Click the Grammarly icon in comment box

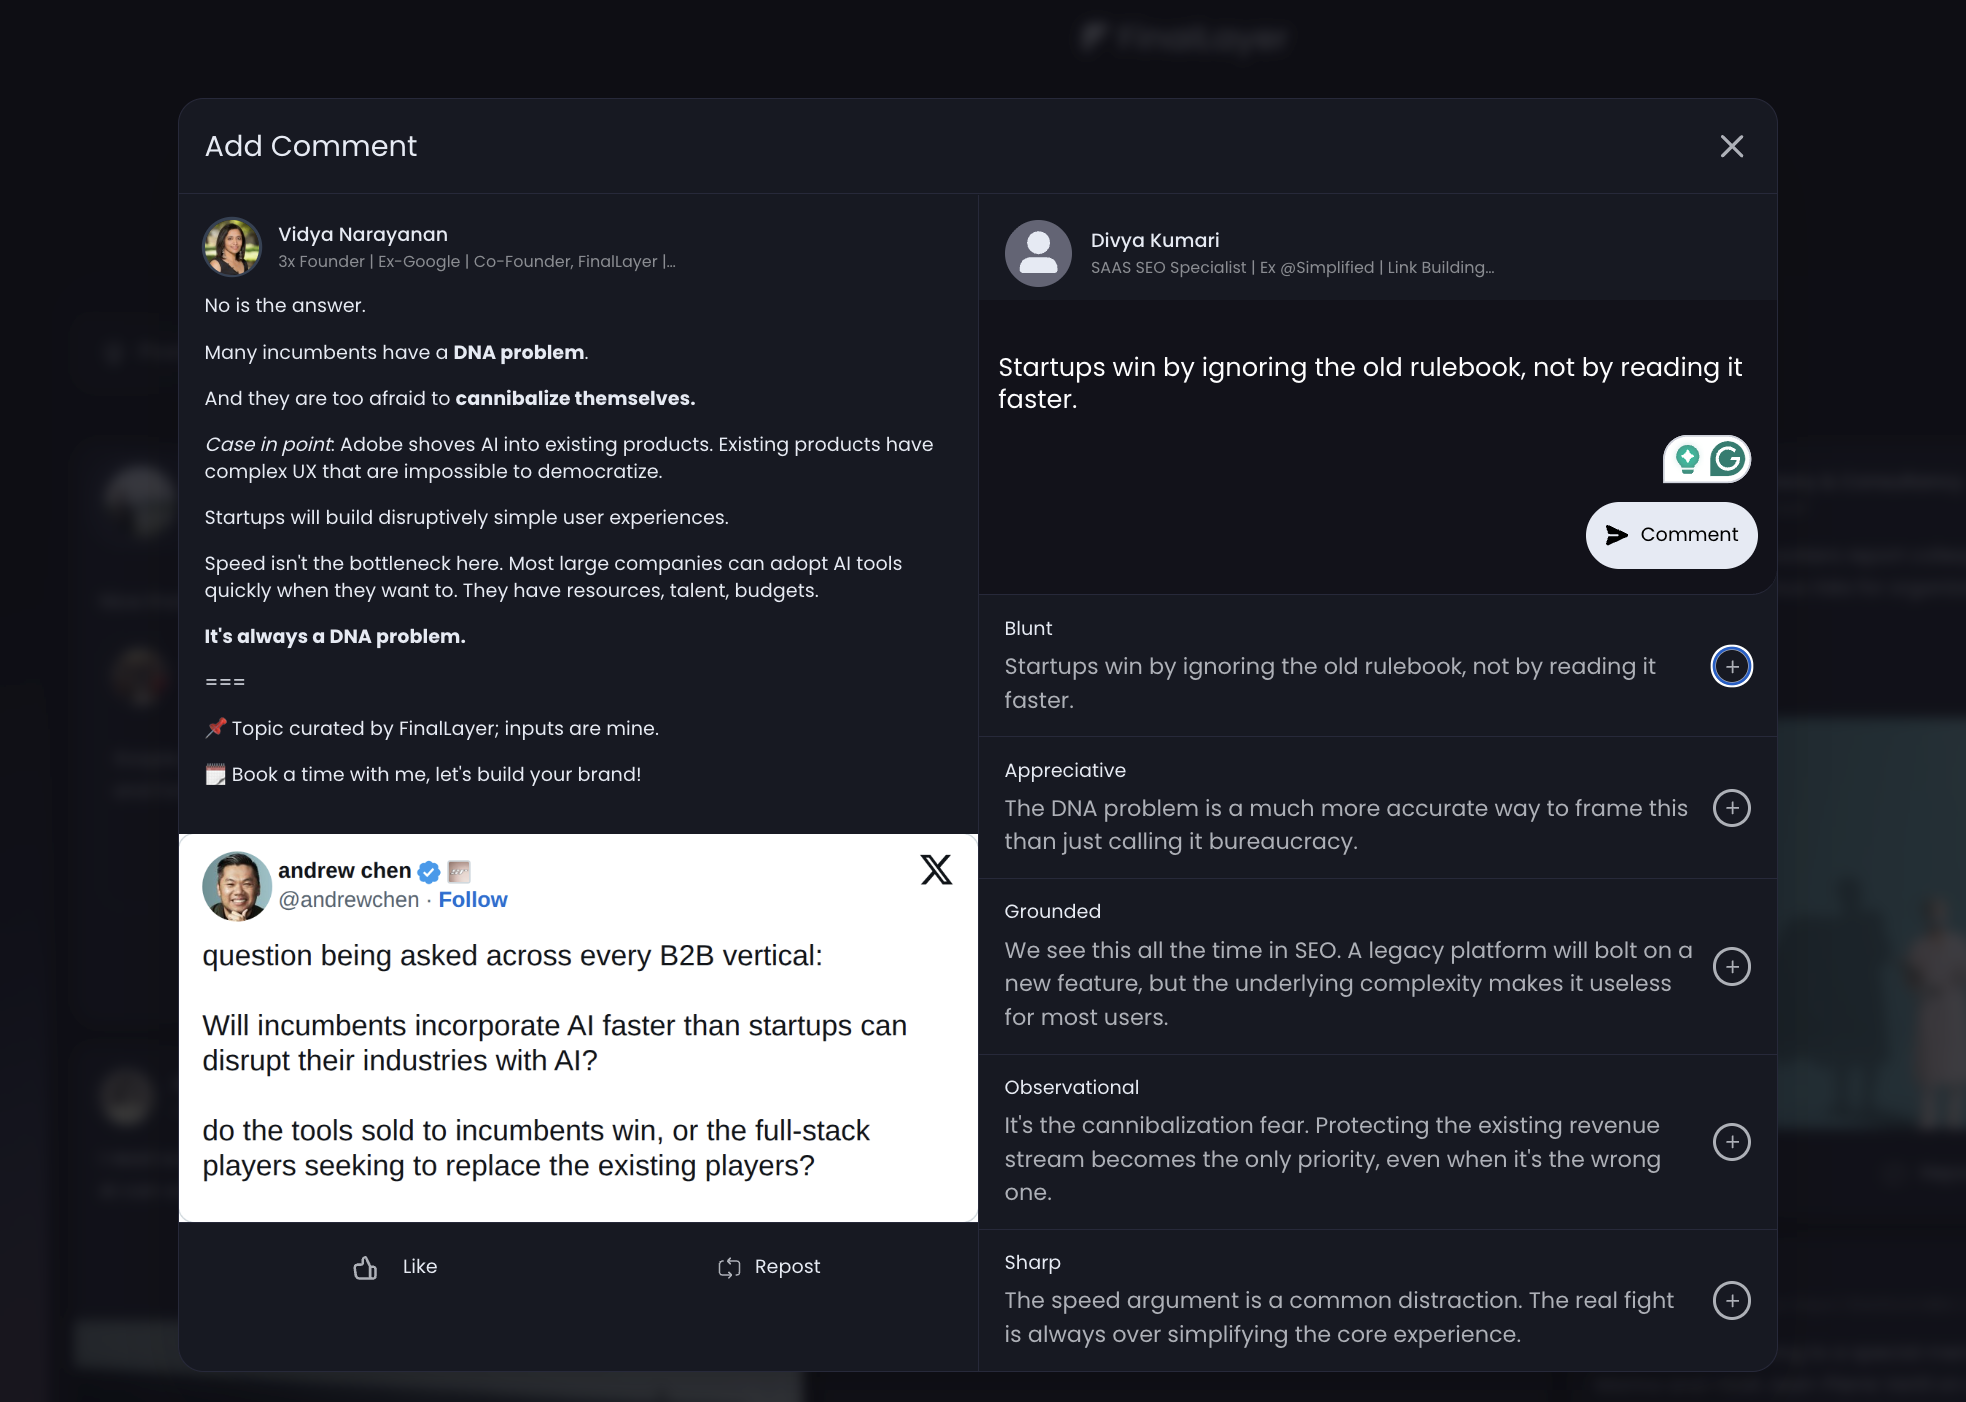point(1728,460)
